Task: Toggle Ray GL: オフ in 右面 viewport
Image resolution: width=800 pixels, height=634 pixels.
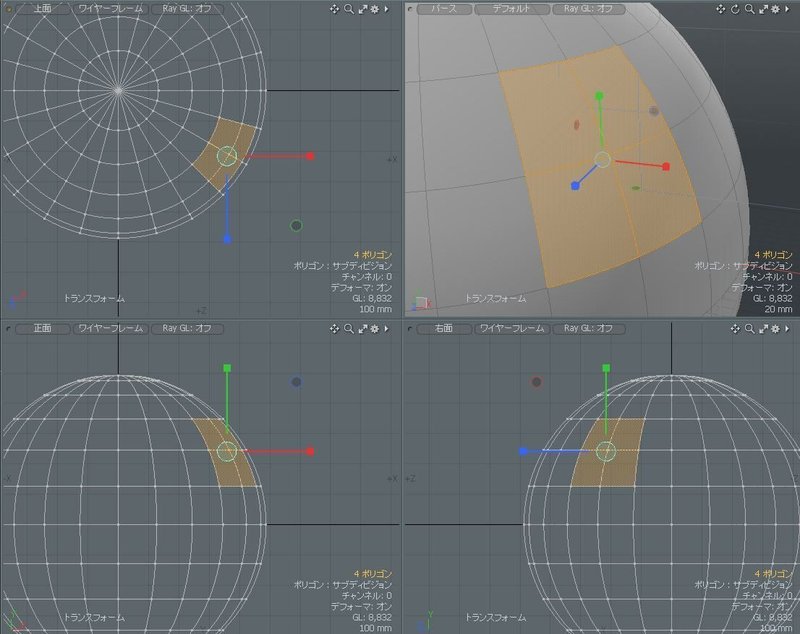Action: point(588,328)
